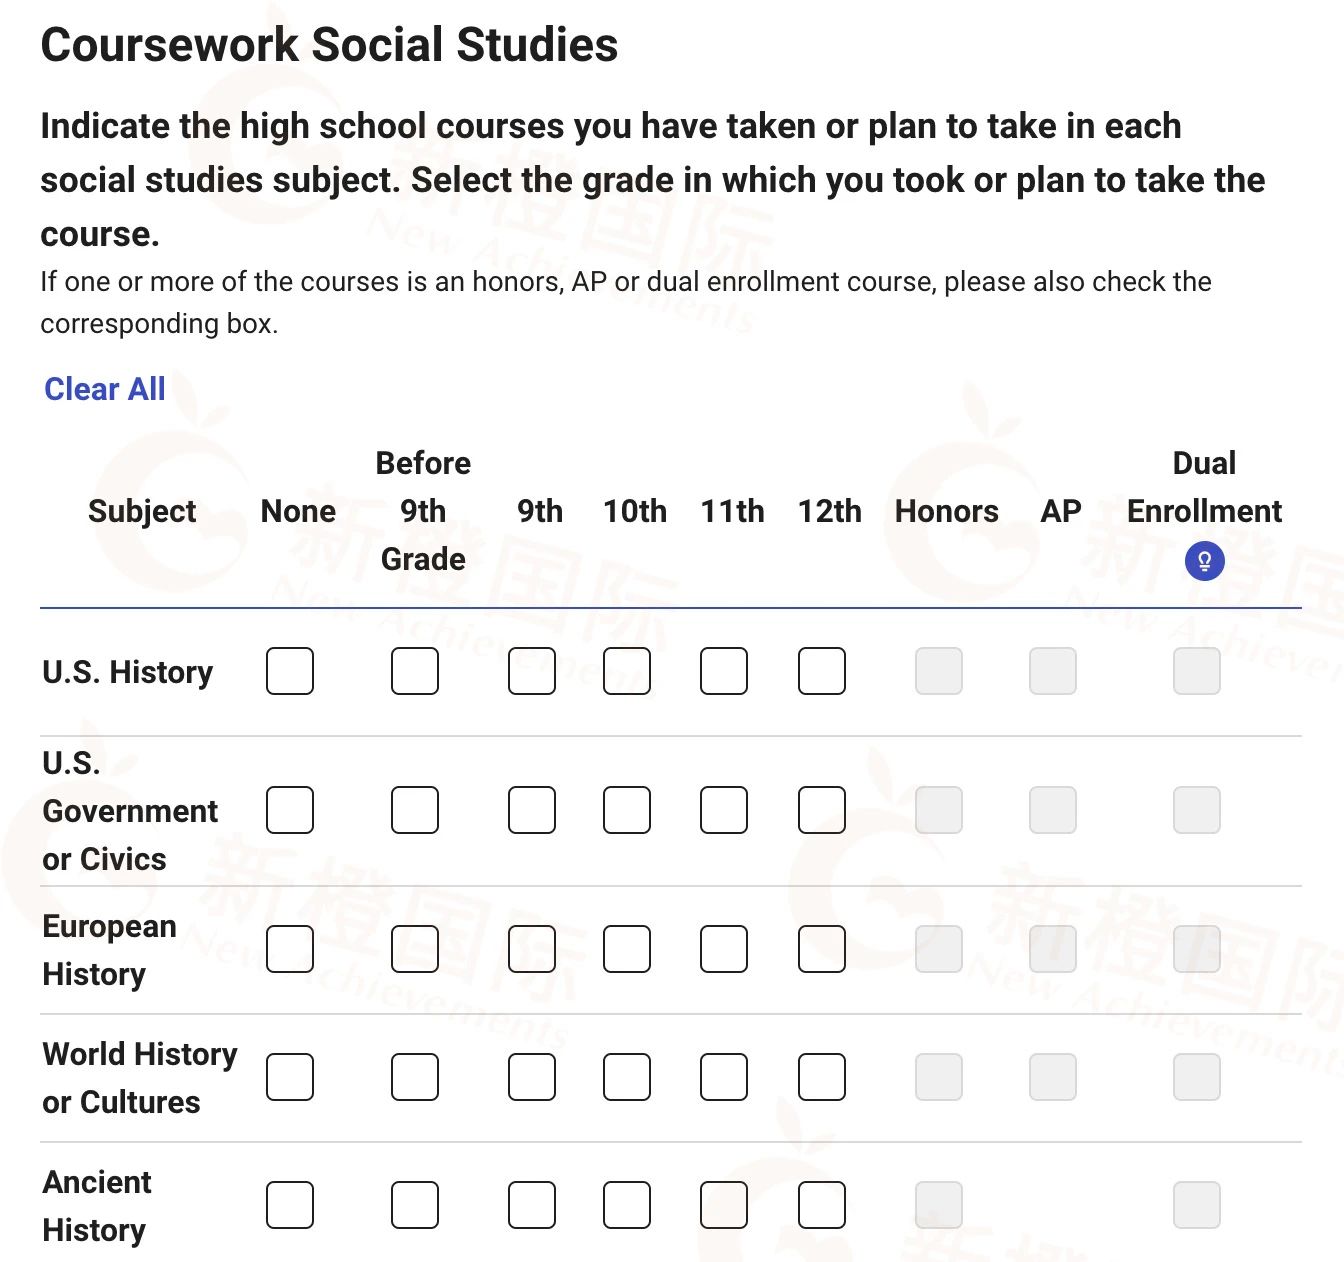
Task: Check 12th grade for U.S. History
Action: pos(822,671)
